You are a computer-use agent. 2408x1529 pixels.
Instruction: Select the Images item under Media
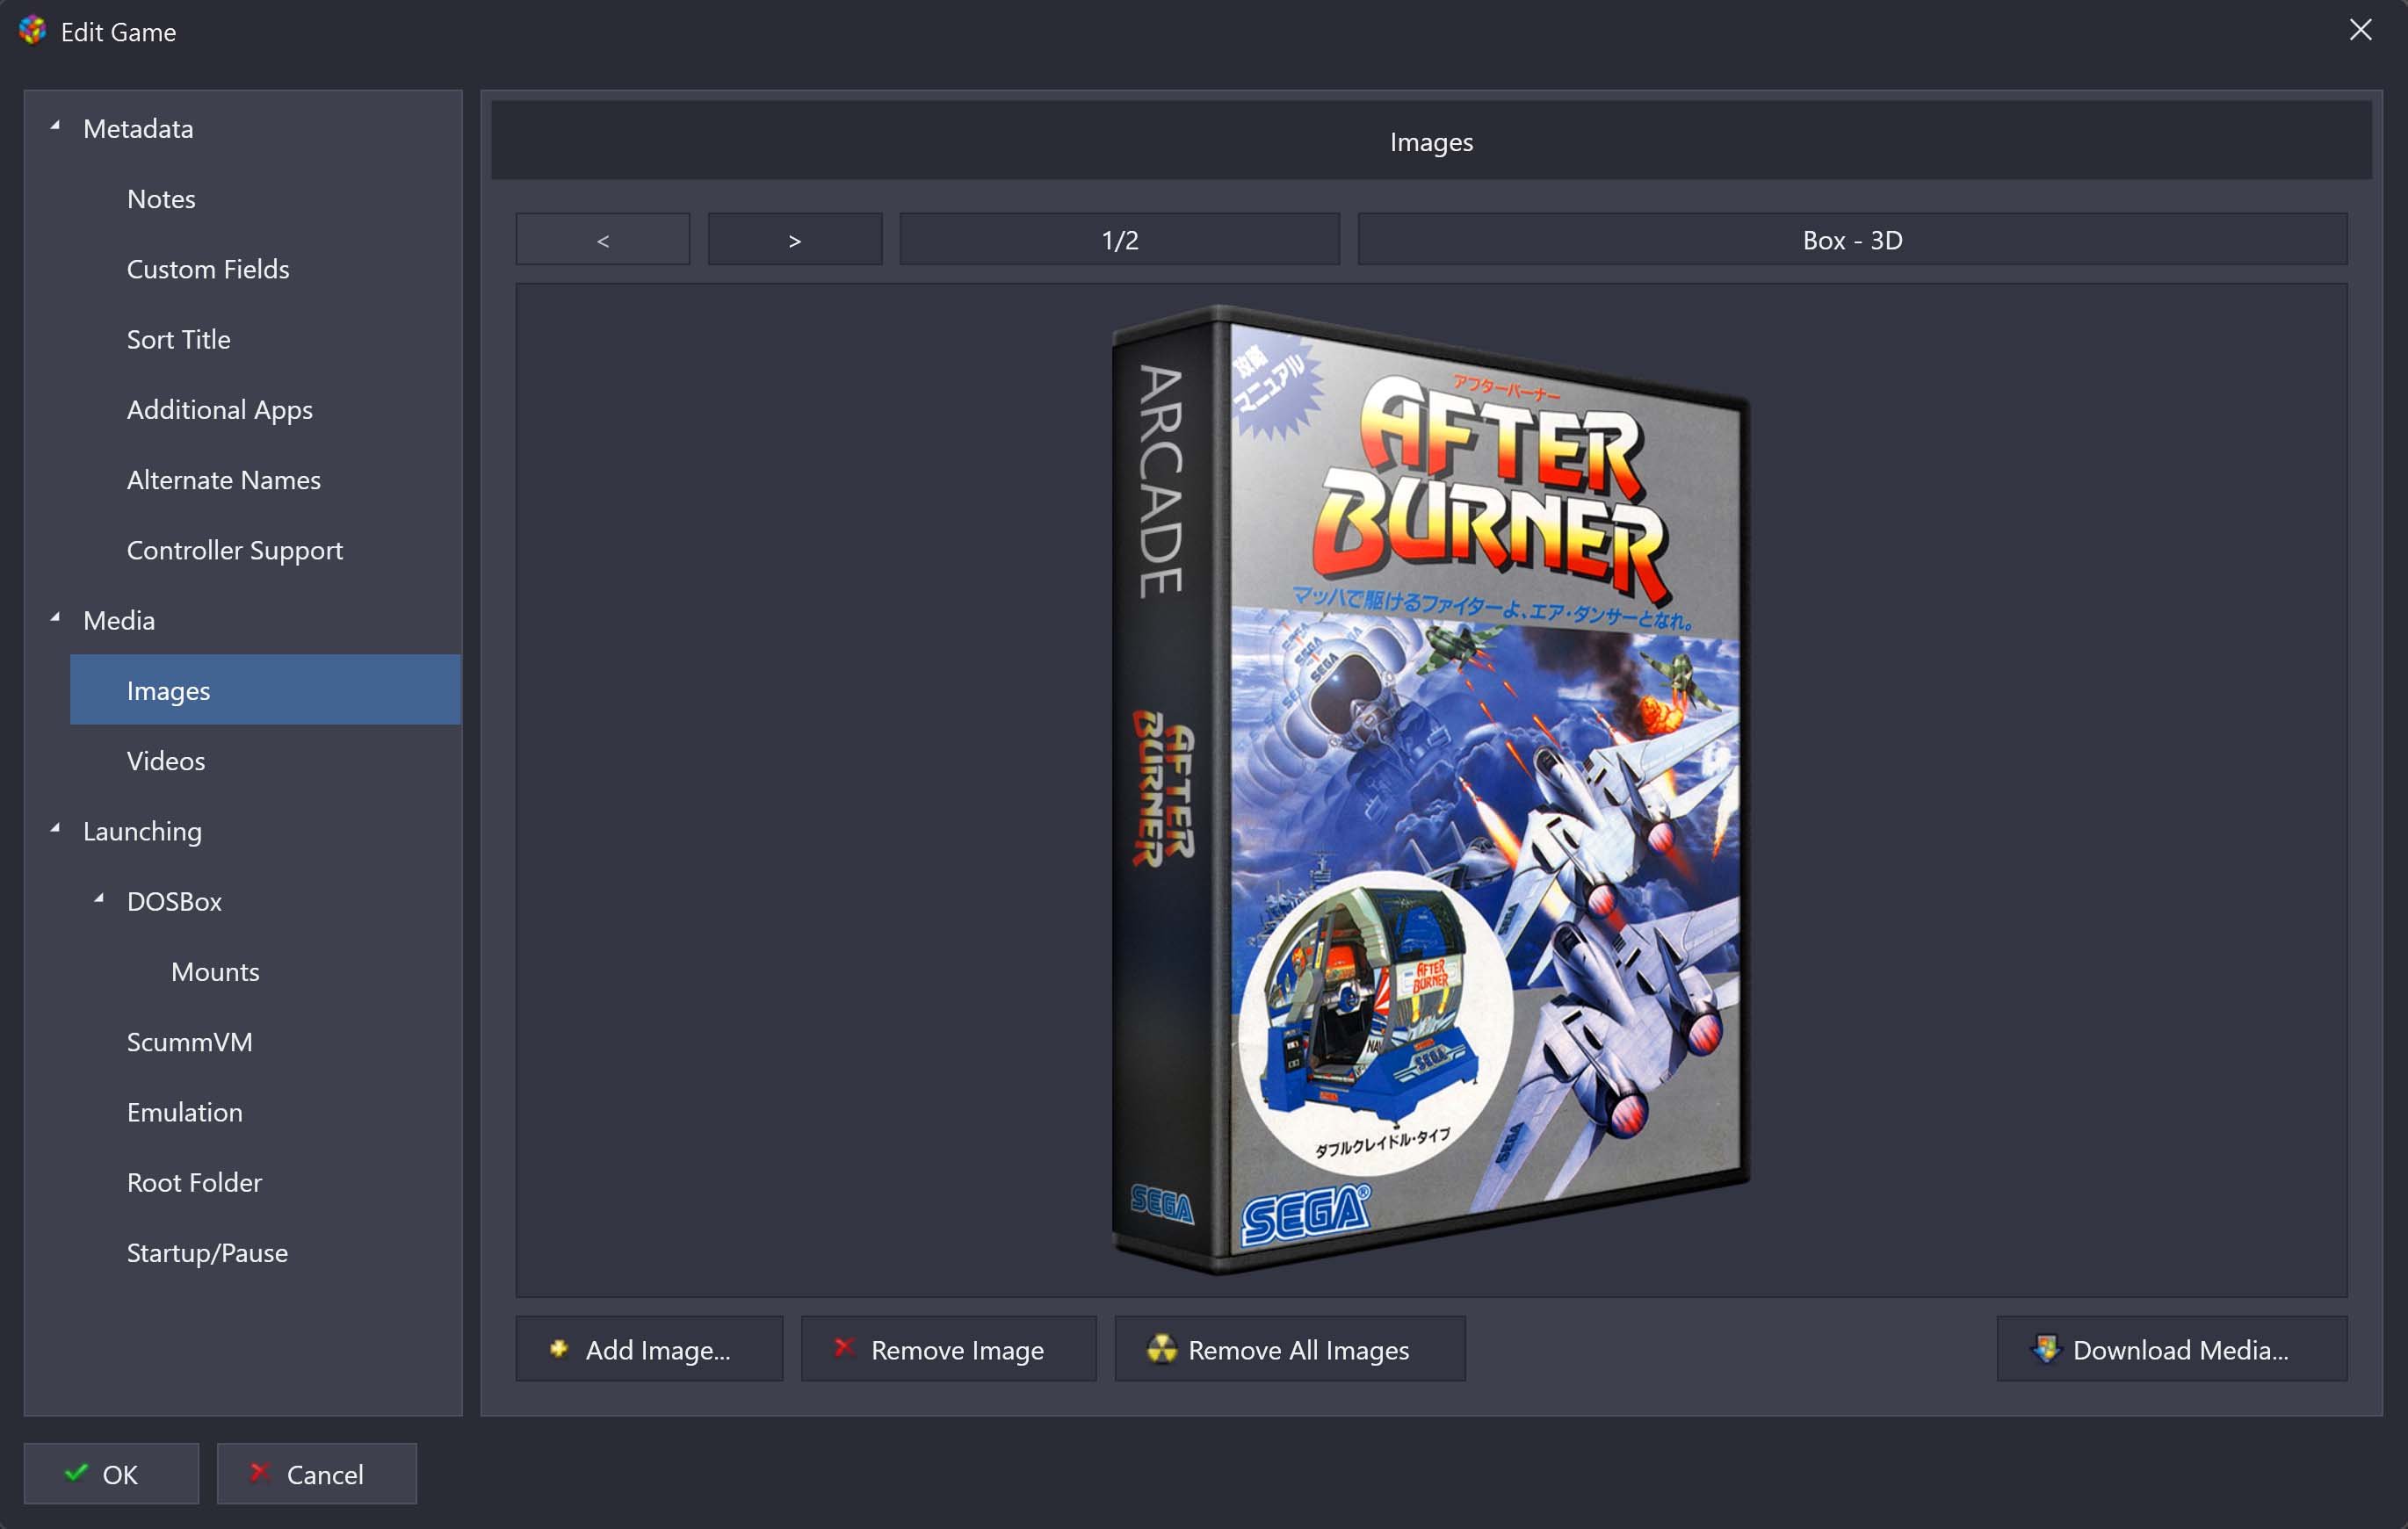coord(265,690)
